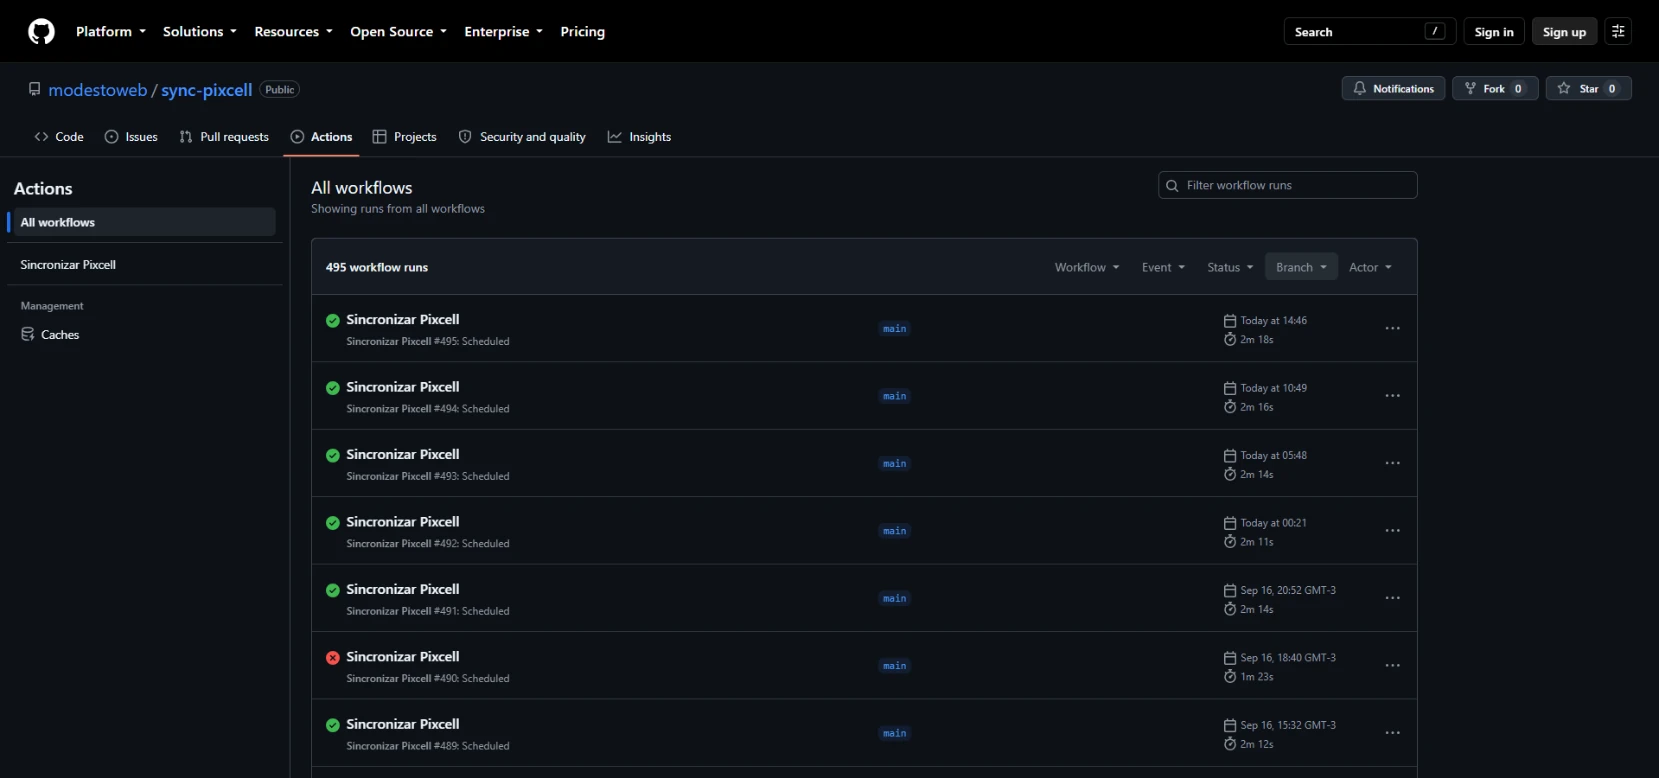Click the red failure icon of run #490
The image size is (1659, 778).
point(333,658)
